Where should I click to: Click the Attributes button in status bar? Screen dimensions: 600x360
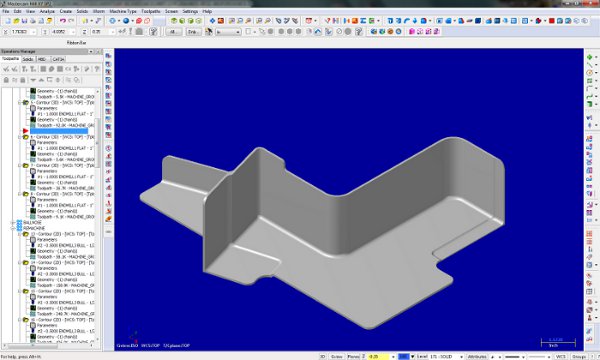click(x=477, y=357)
